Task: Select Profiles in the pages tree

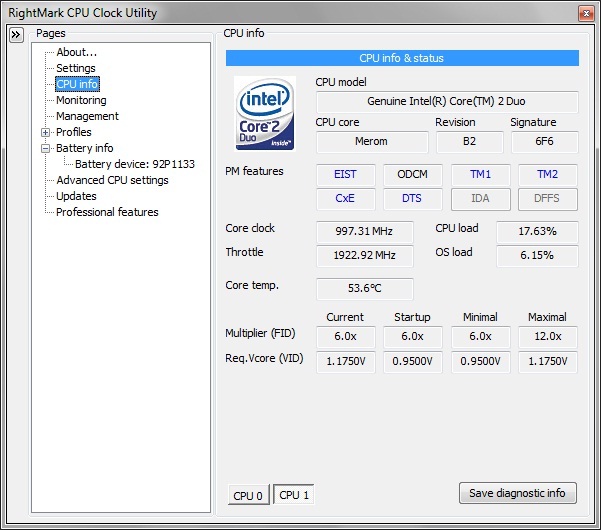Action: 74,132
